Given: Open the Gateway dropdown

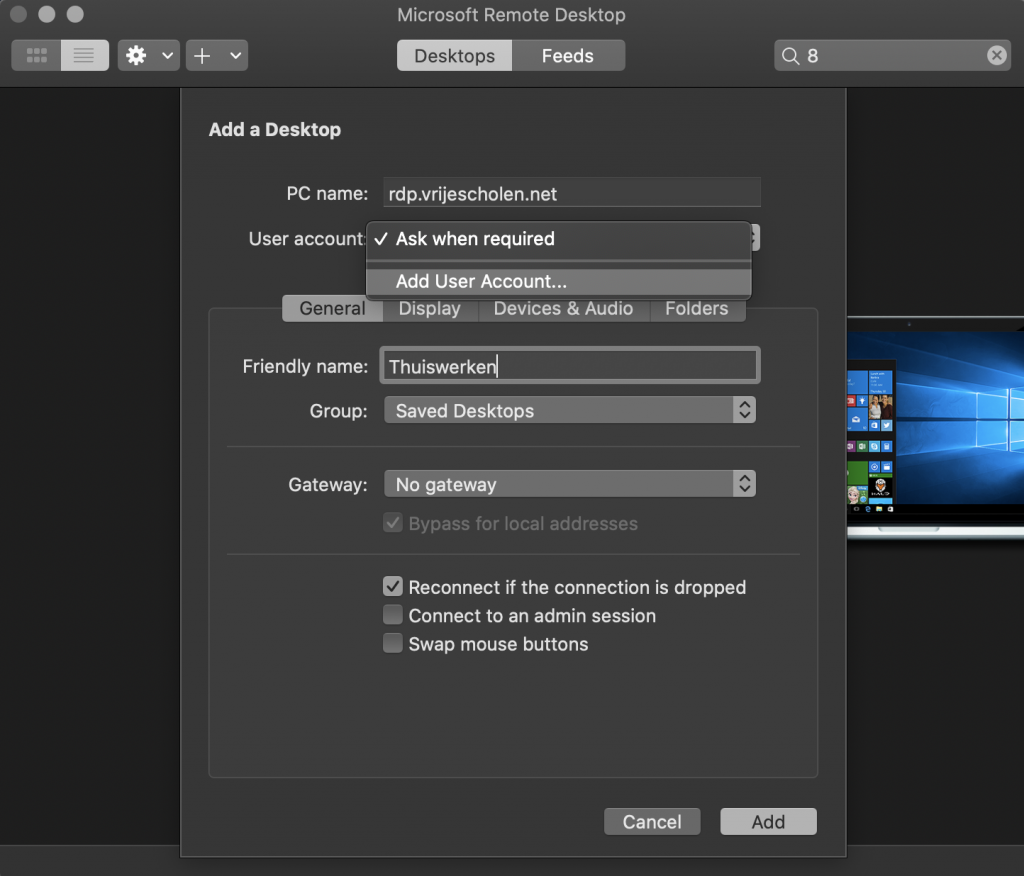Looking at the screenshot, I should pyautogui.click(x=569, y=484).
